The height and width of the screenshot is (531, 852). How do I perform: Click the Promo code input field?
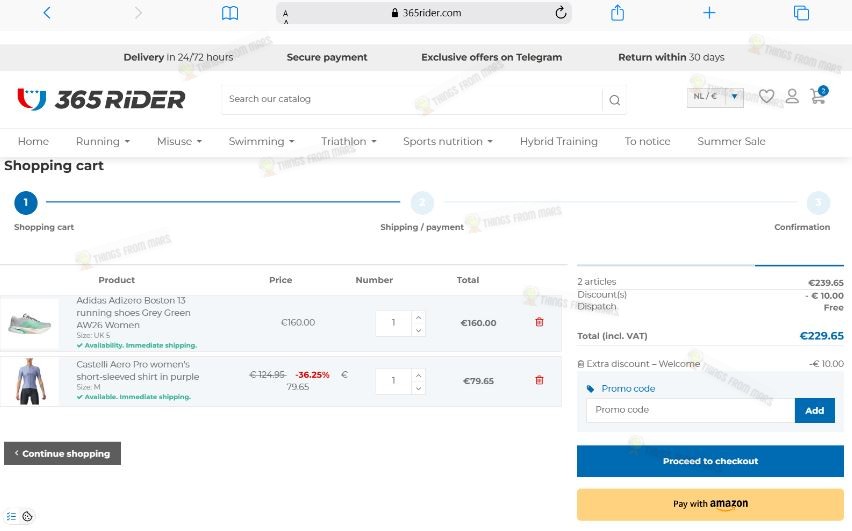pos(690,410)
